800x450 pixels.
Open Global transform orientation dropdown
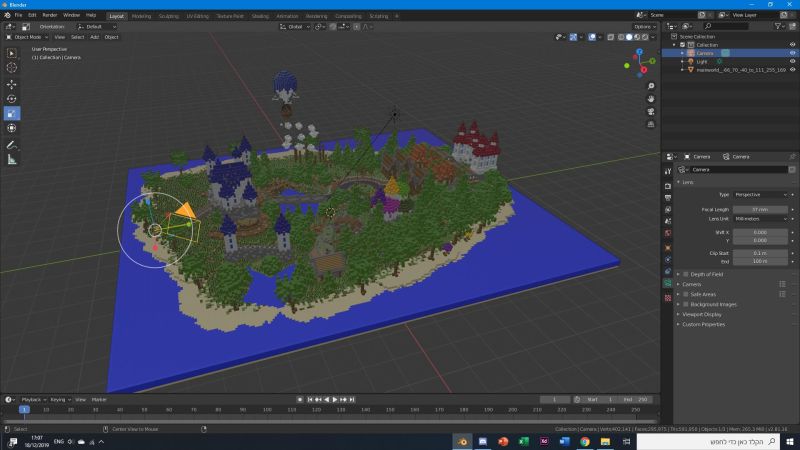click(295, 27)
